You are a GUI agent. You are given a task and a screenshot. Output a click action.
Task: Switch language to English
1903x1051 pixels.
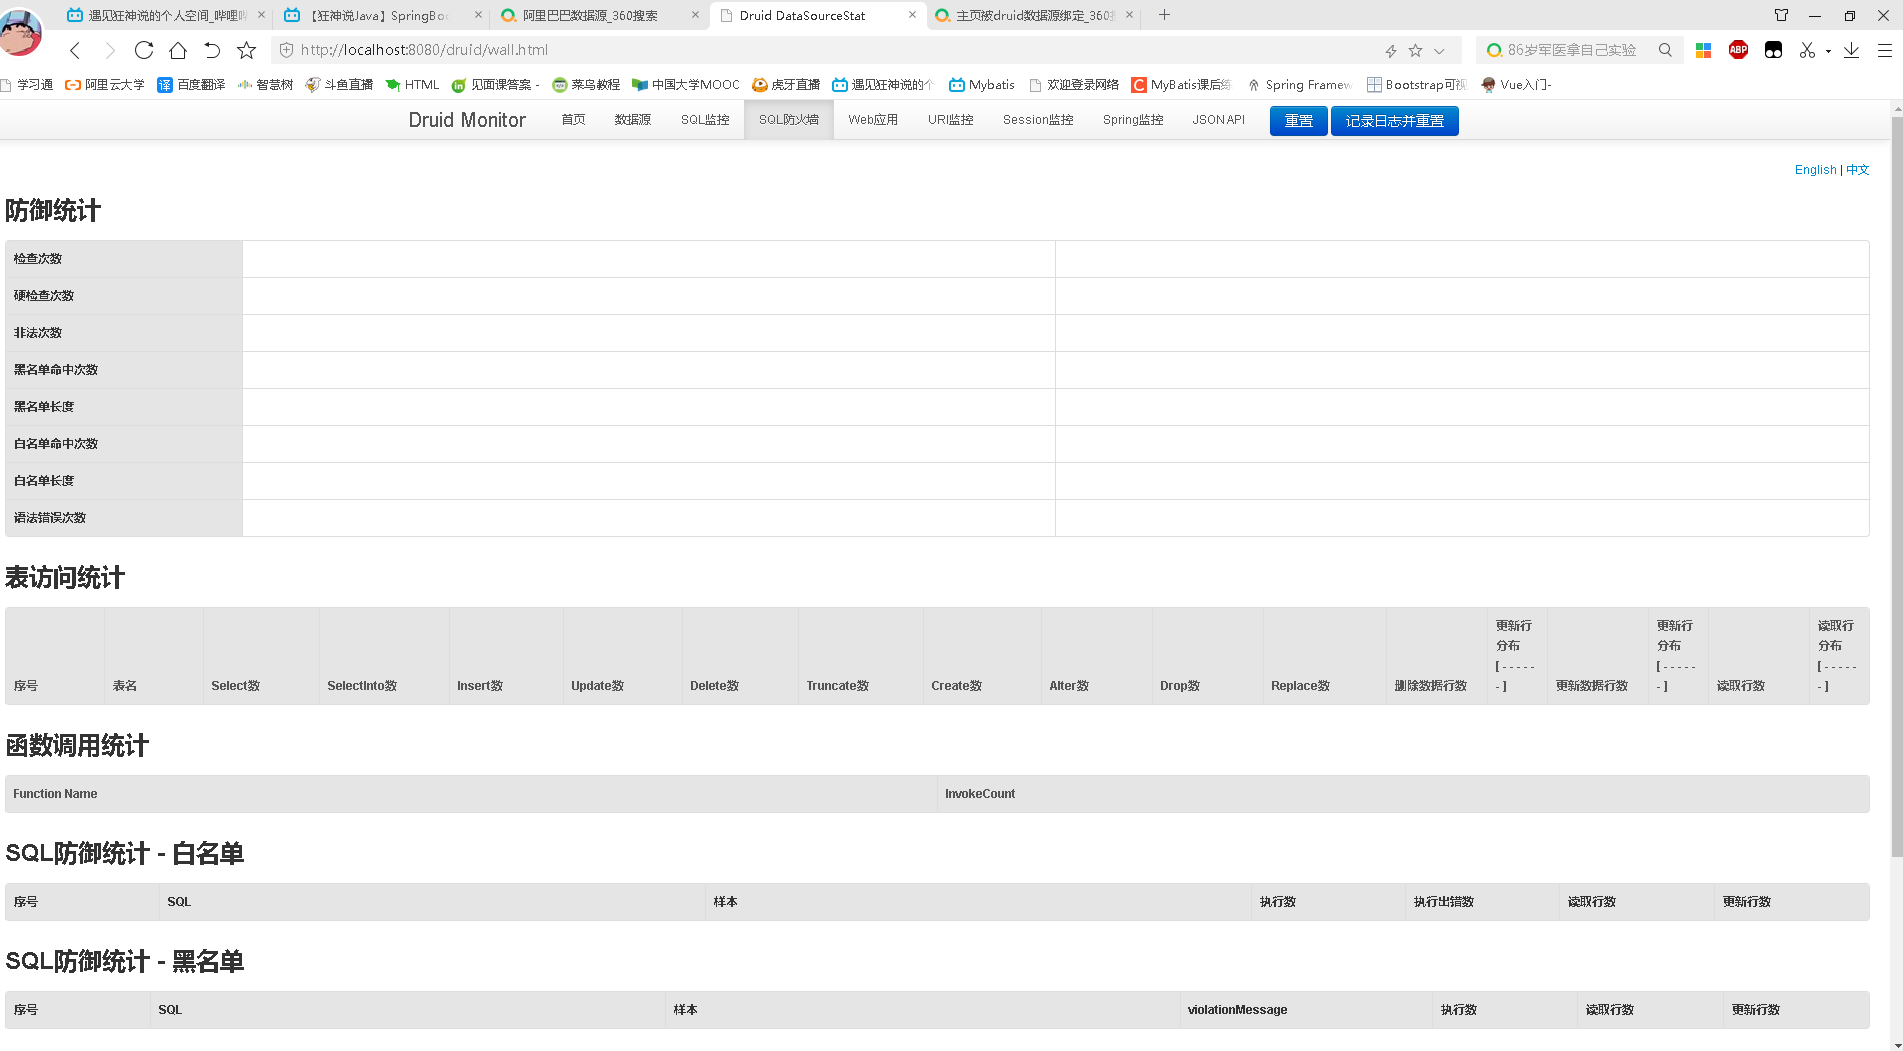(1815, 170)
